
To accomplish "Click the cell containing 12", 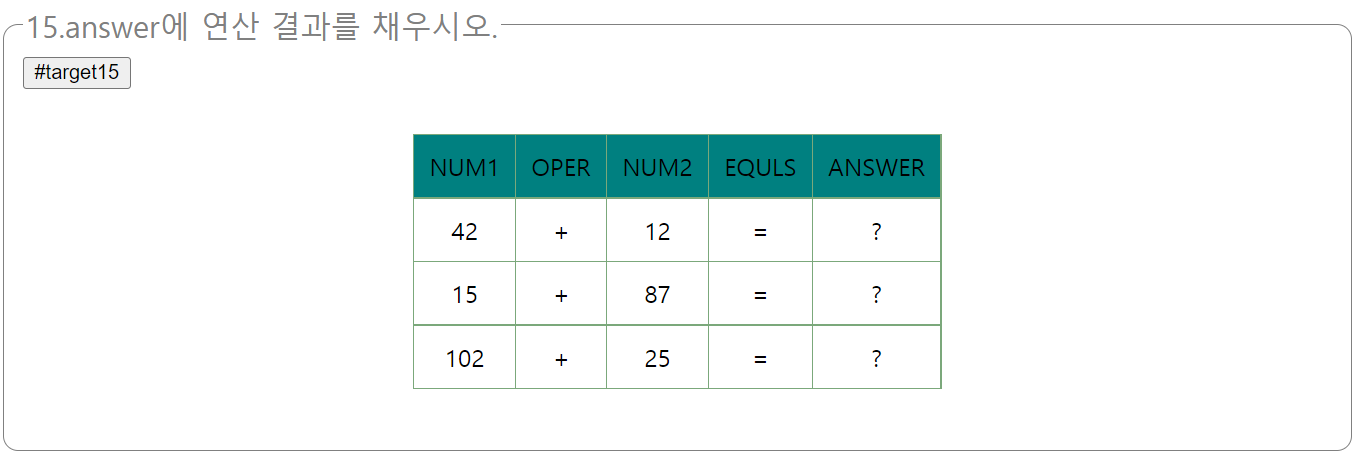I will 657,231.
